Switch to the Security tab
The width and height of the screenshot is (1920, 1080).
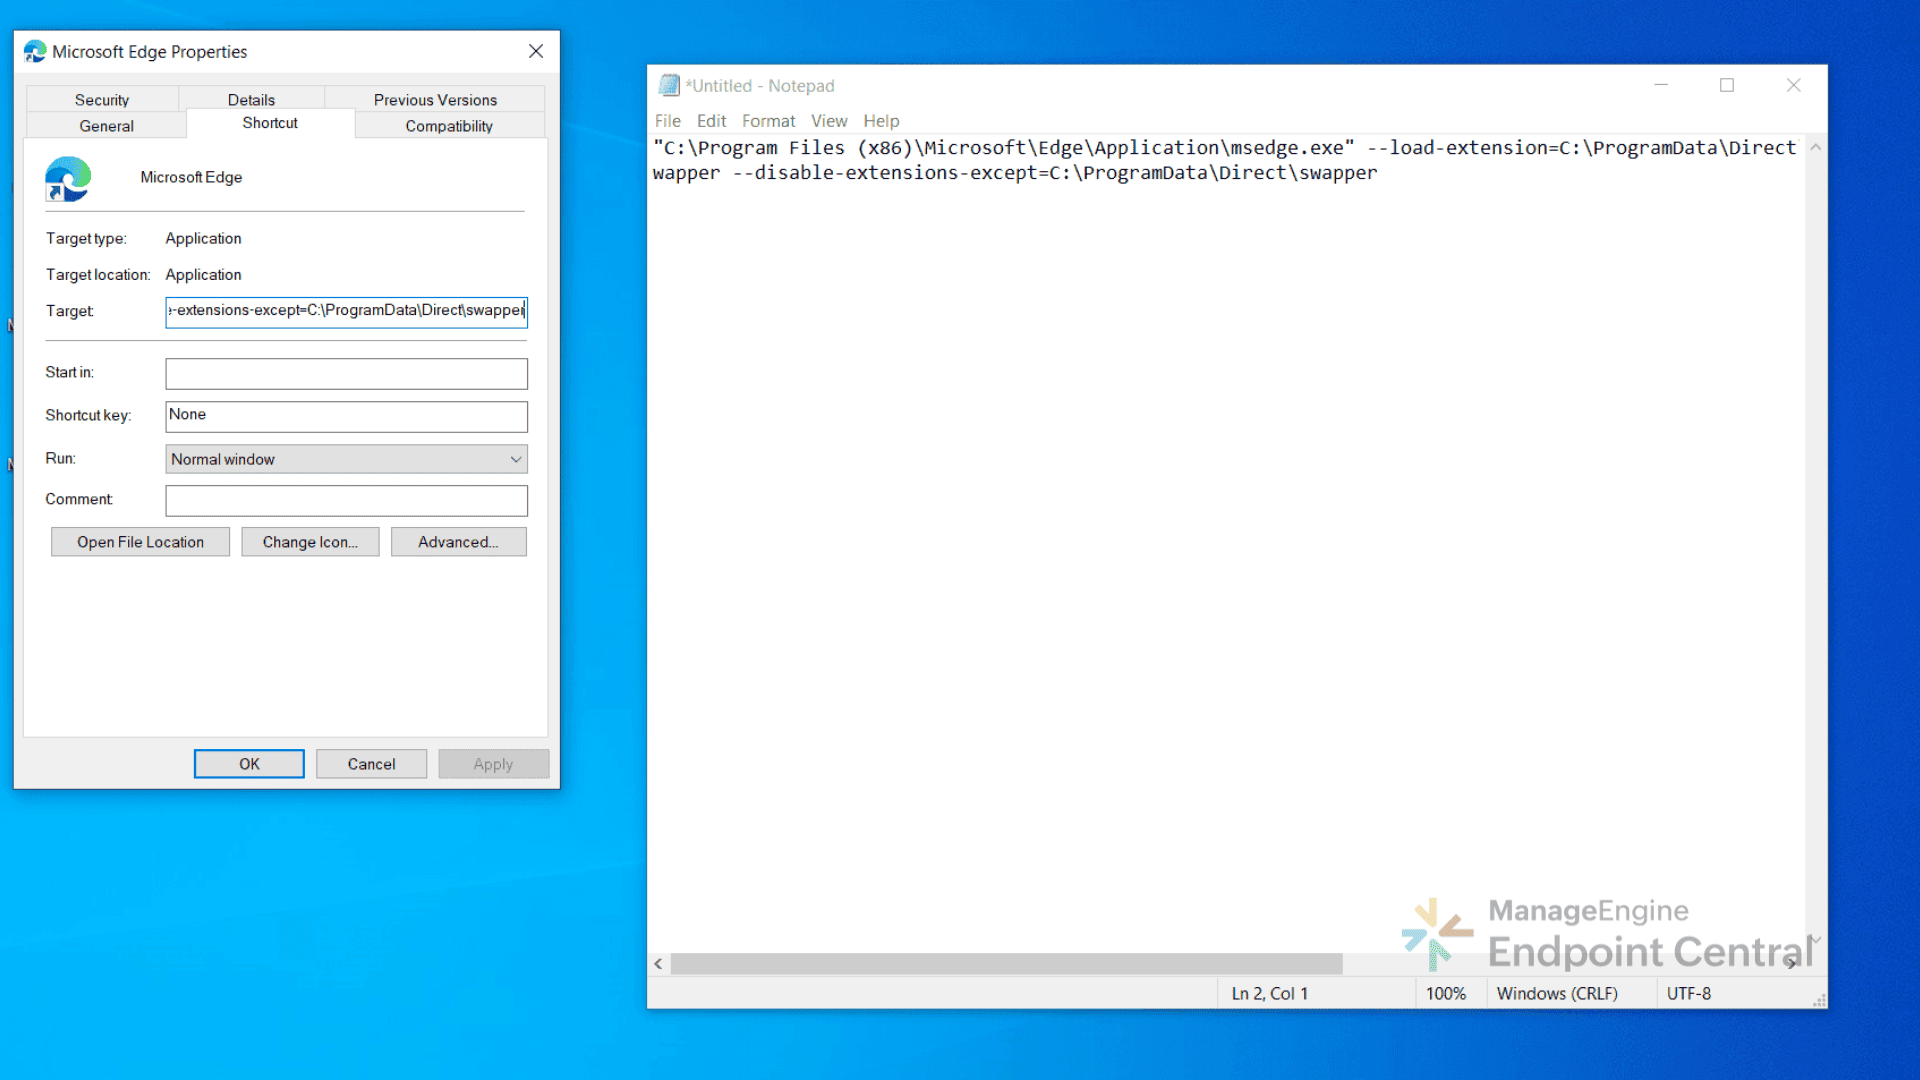pos(102,100)
